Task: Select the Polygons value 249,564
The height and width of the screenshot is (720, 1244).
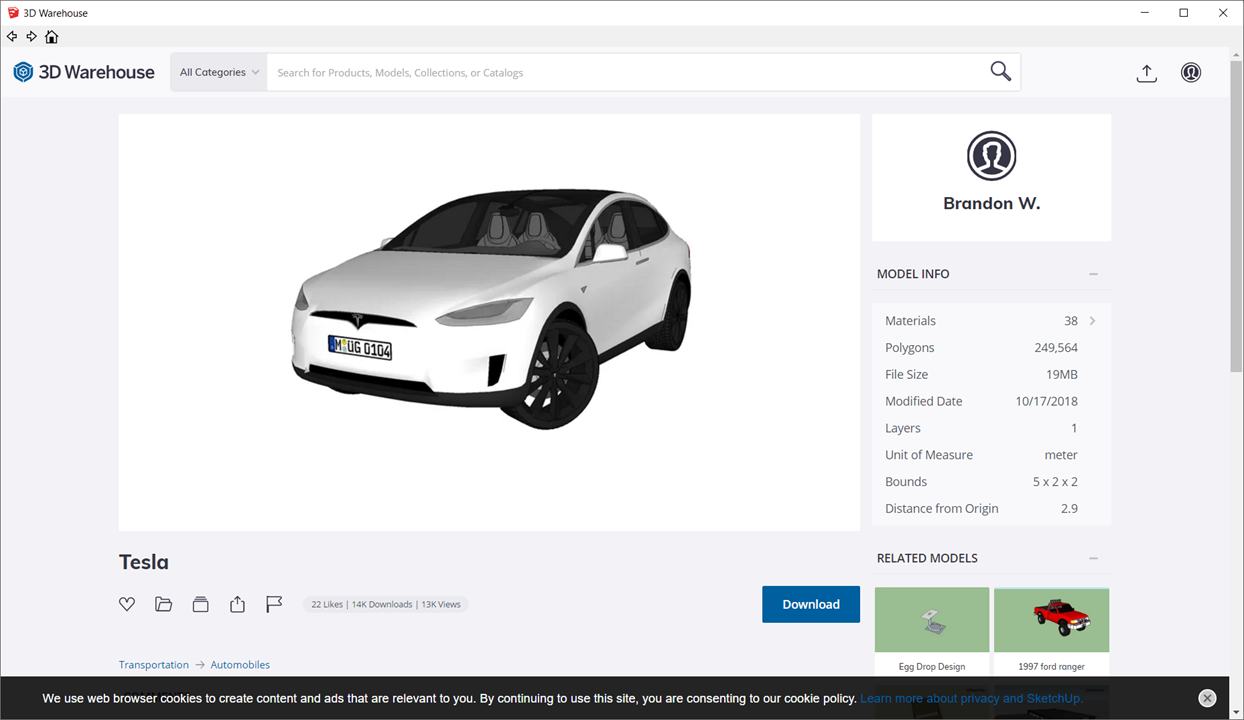Action: (1056, 348)
